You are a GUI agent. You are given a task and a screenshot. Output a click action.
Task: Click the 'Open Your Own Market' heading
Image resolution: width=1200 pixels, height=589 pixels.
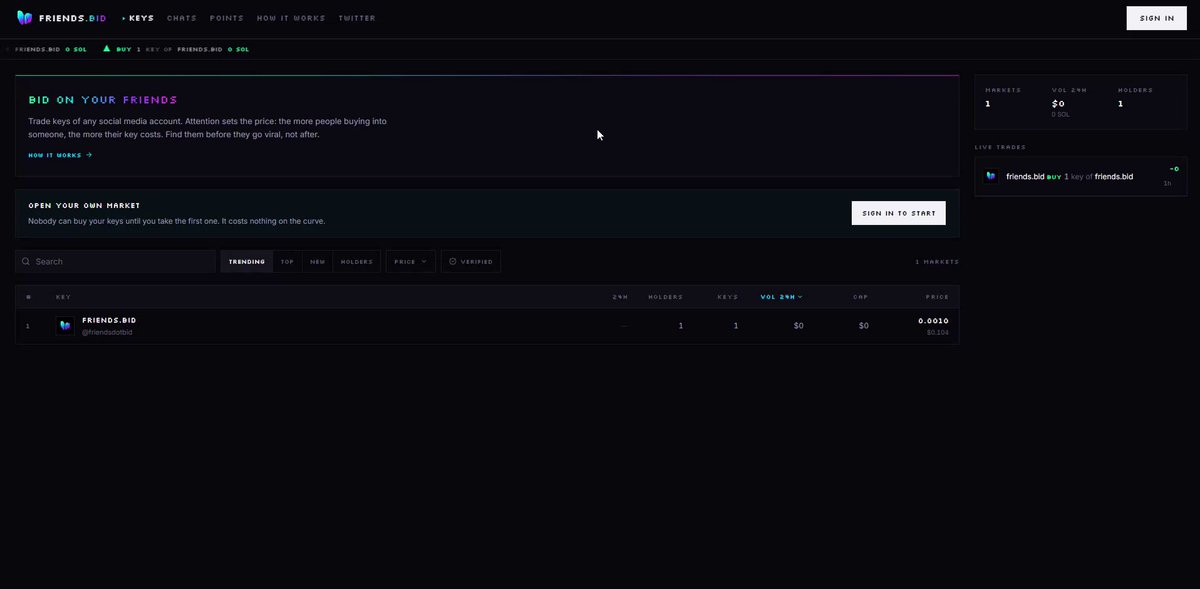(84, 205)
